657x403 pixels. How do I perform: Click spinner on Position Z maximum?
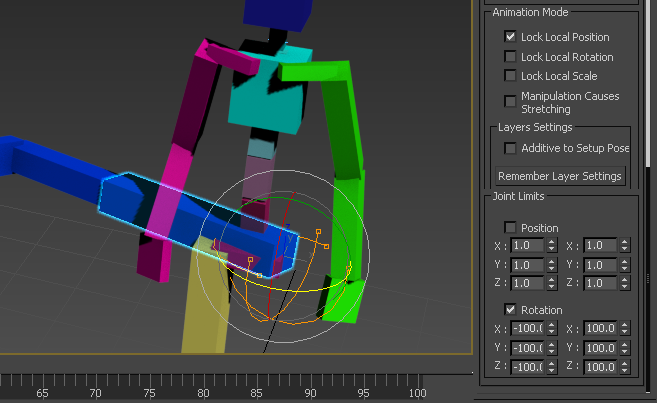click(x=625, y=283)
